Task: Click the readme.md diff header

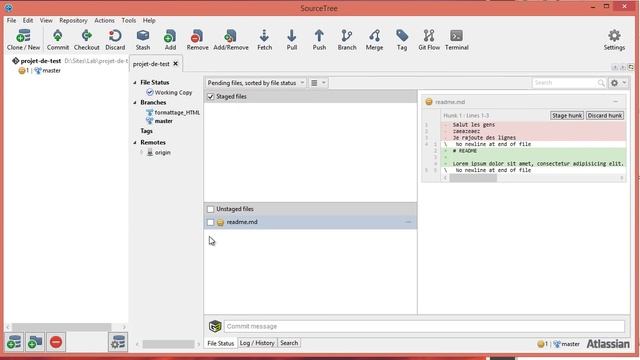Action: point(524,102)
